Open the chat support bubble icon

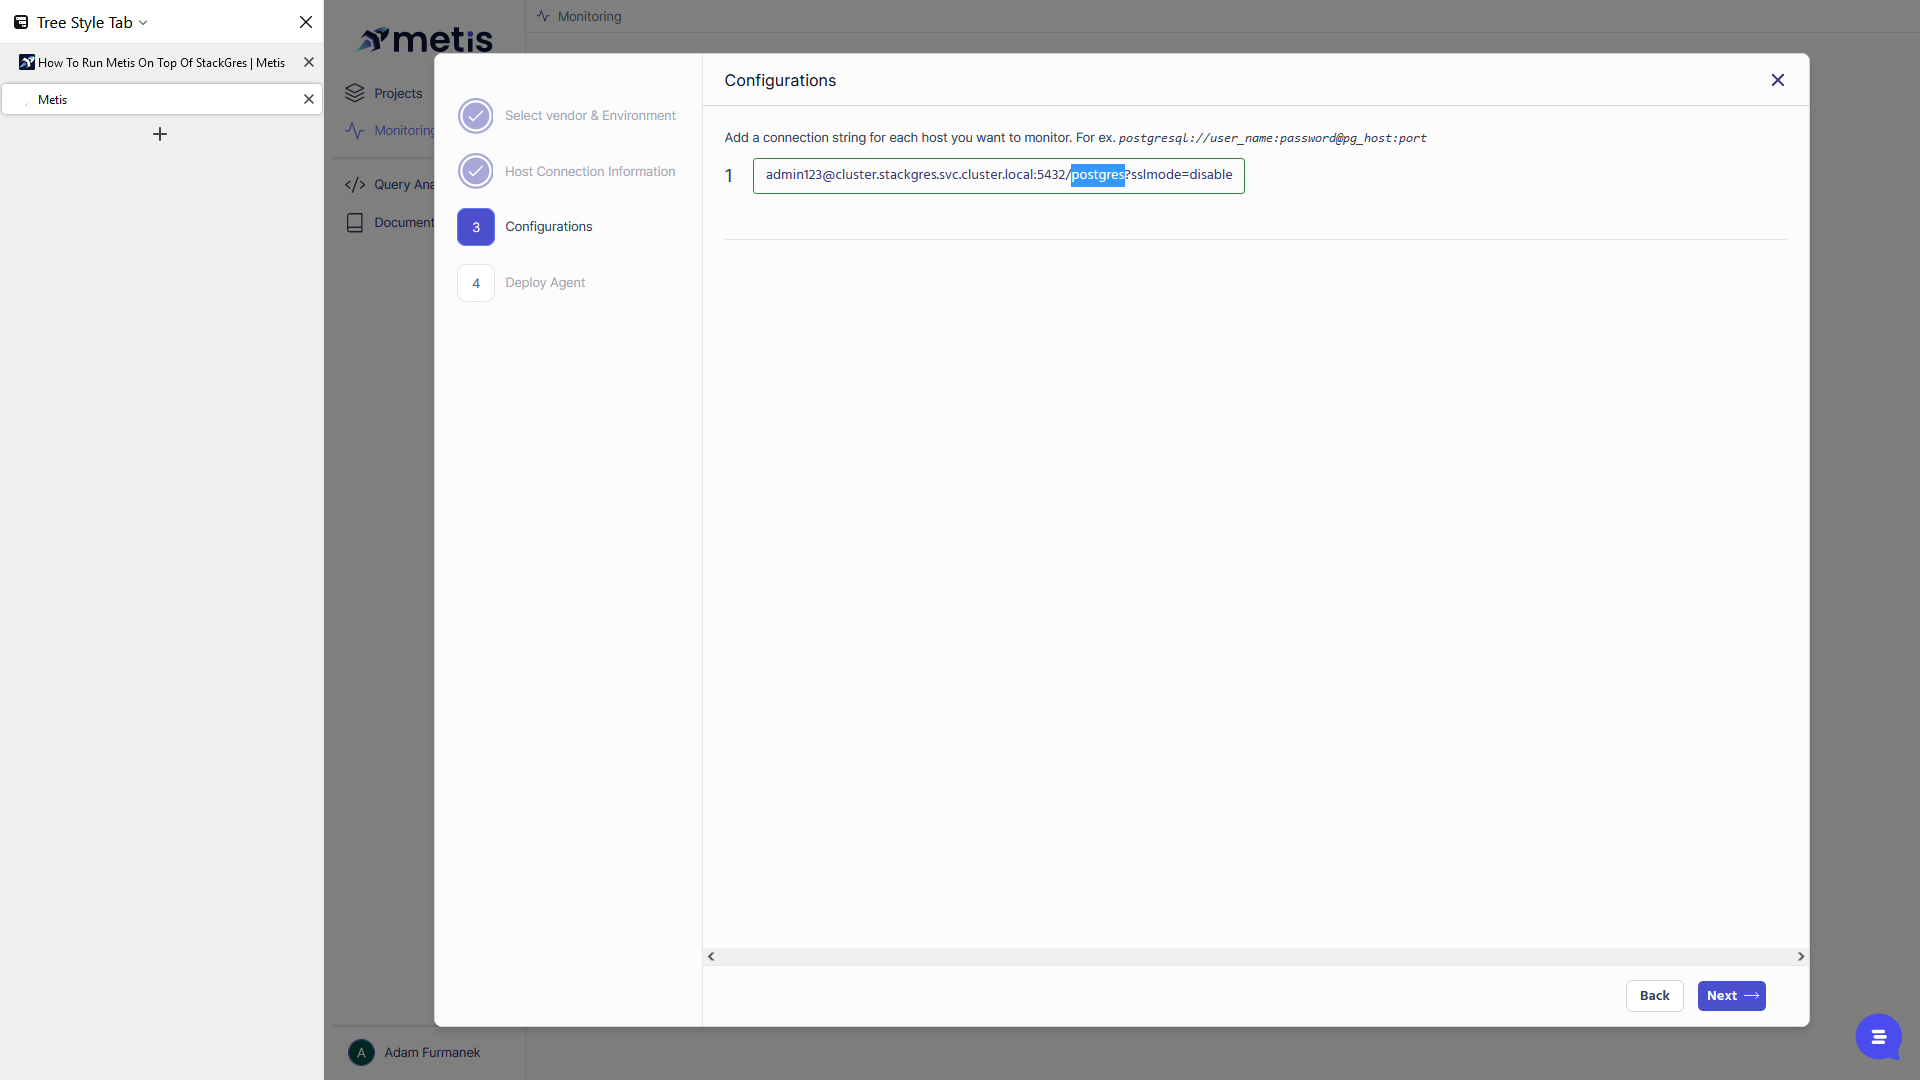1878,1036
